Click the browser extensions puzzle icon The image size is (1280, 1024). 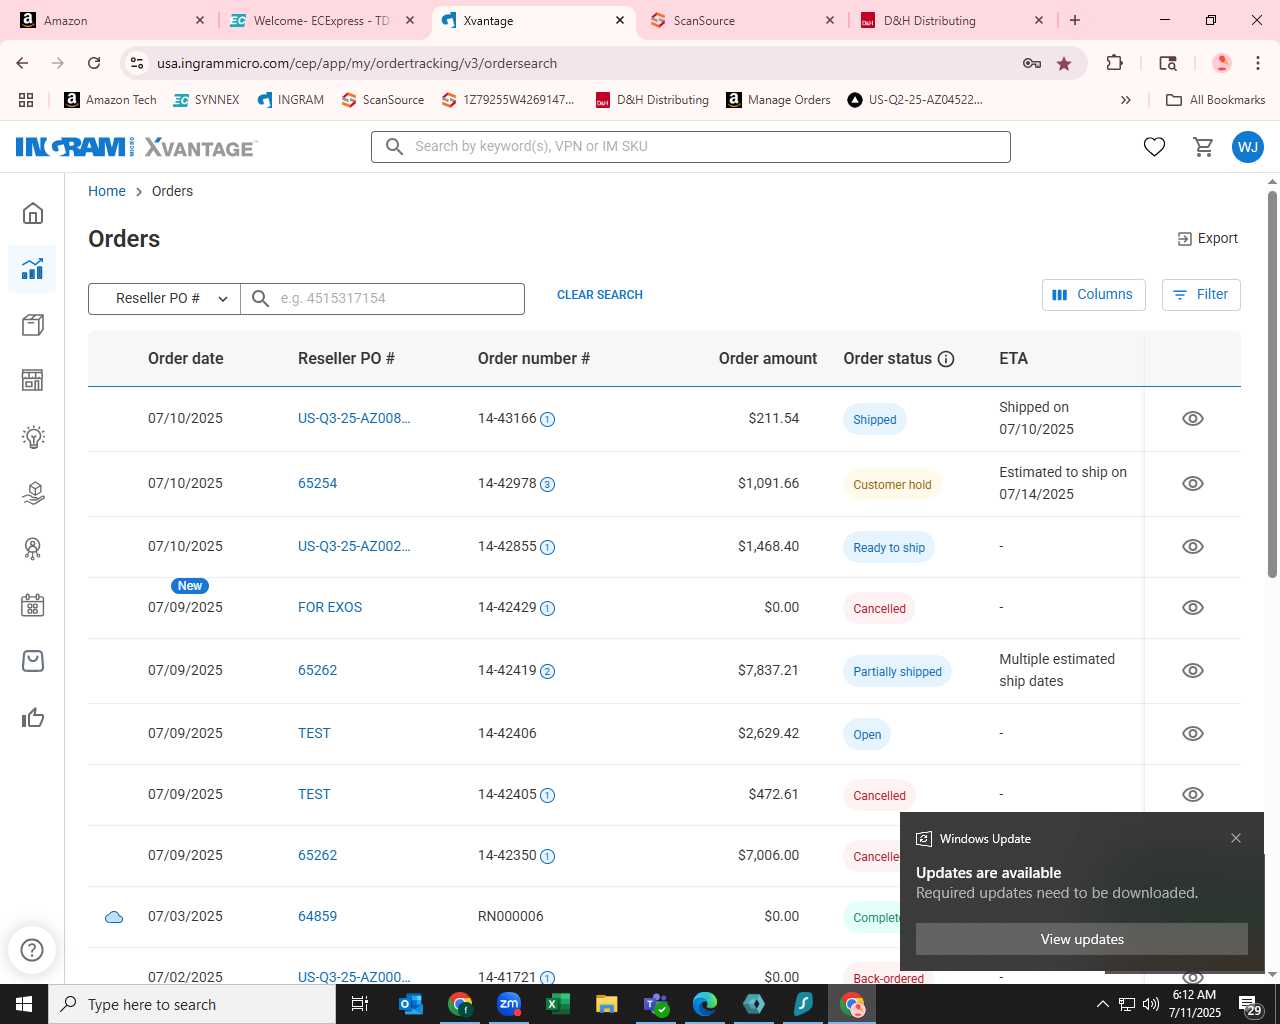pyautogui.click(x=1114, y=63)
